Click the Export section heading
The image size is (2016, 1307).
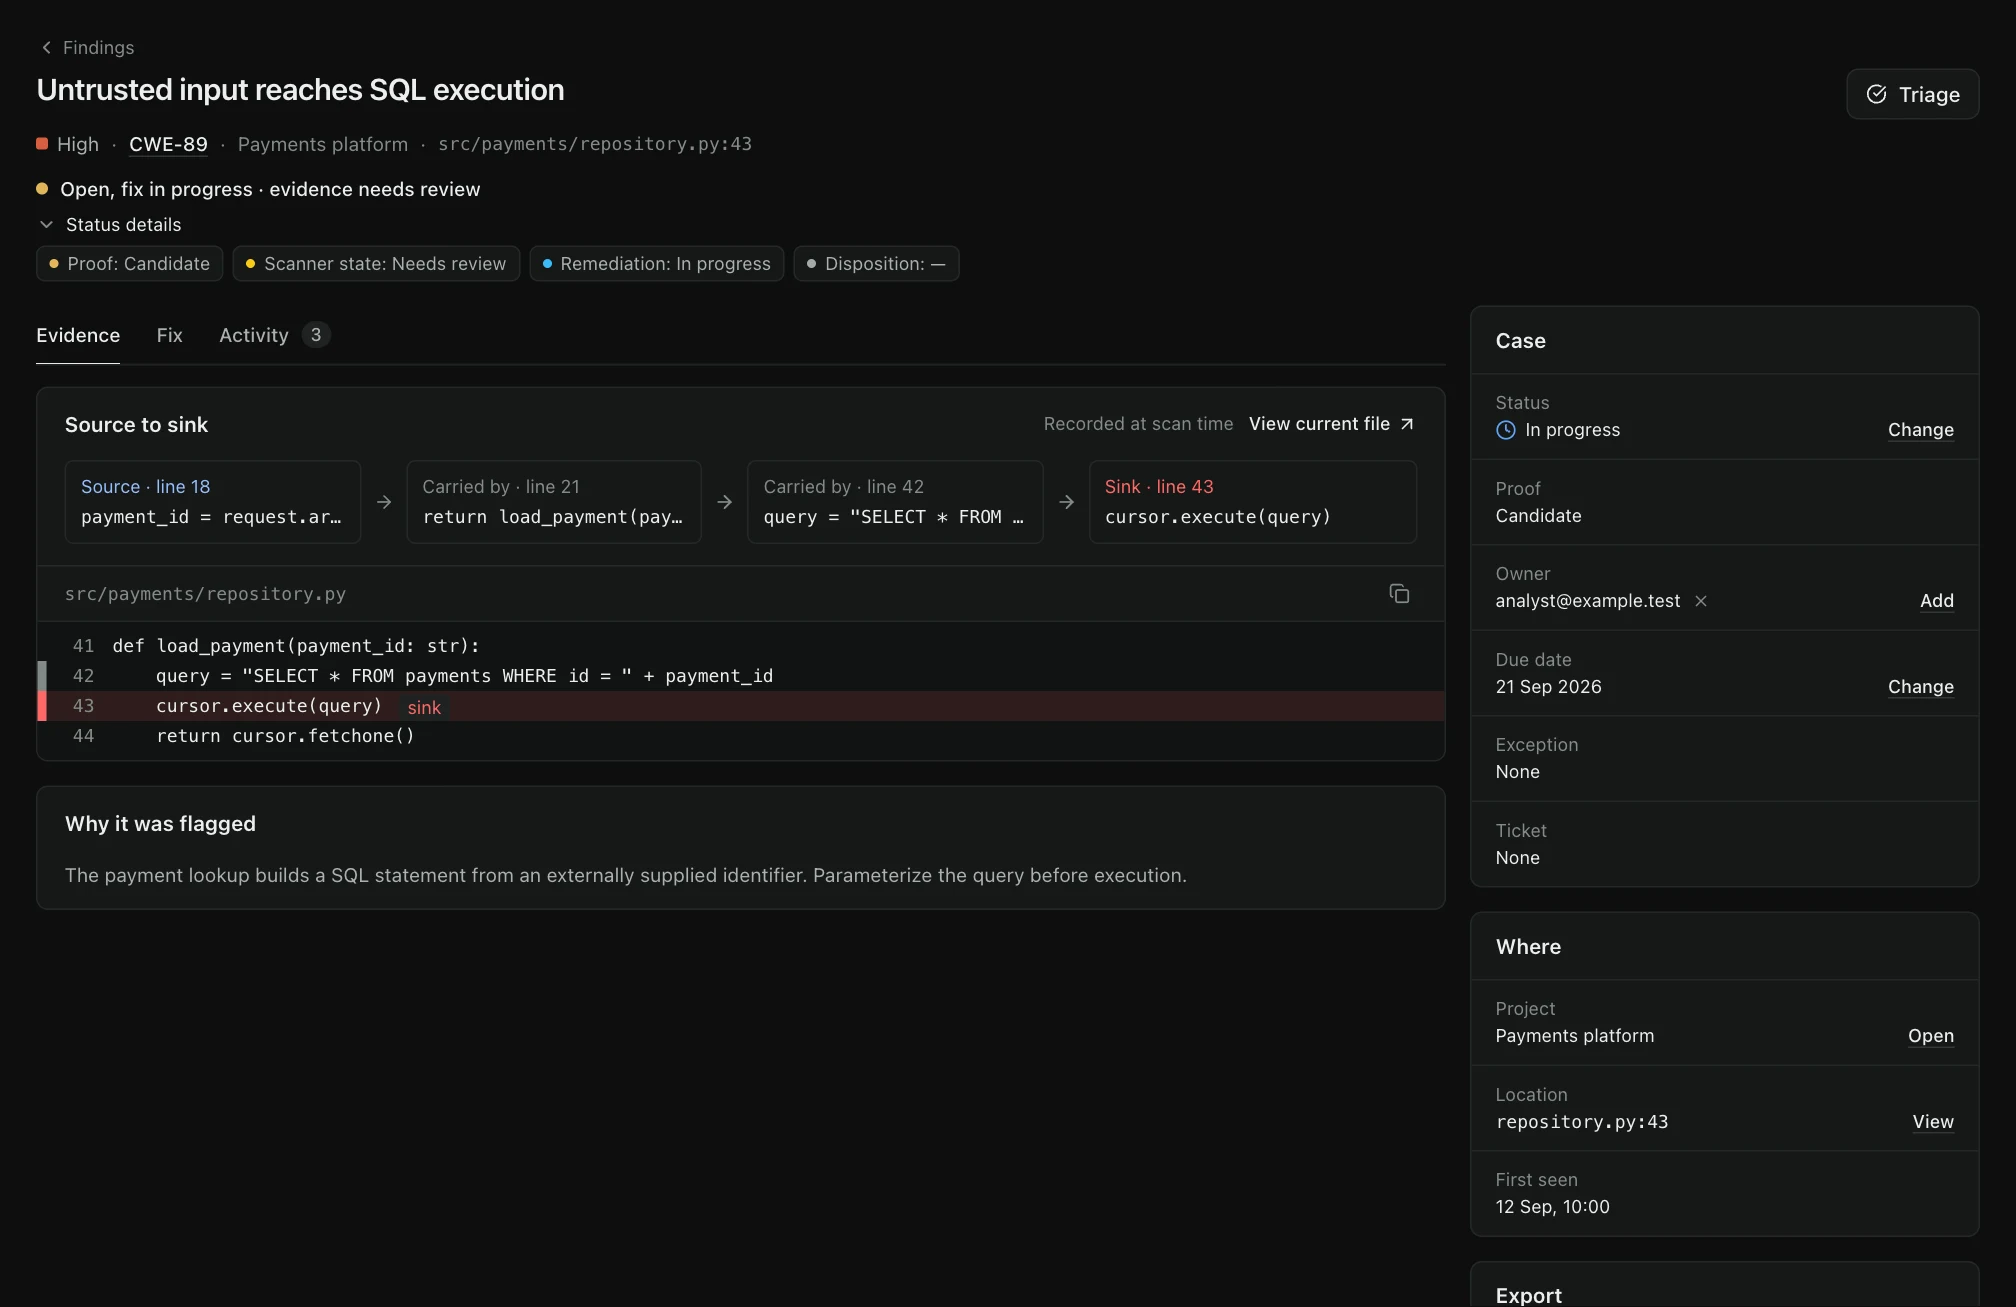[x=1528, y=1295]
